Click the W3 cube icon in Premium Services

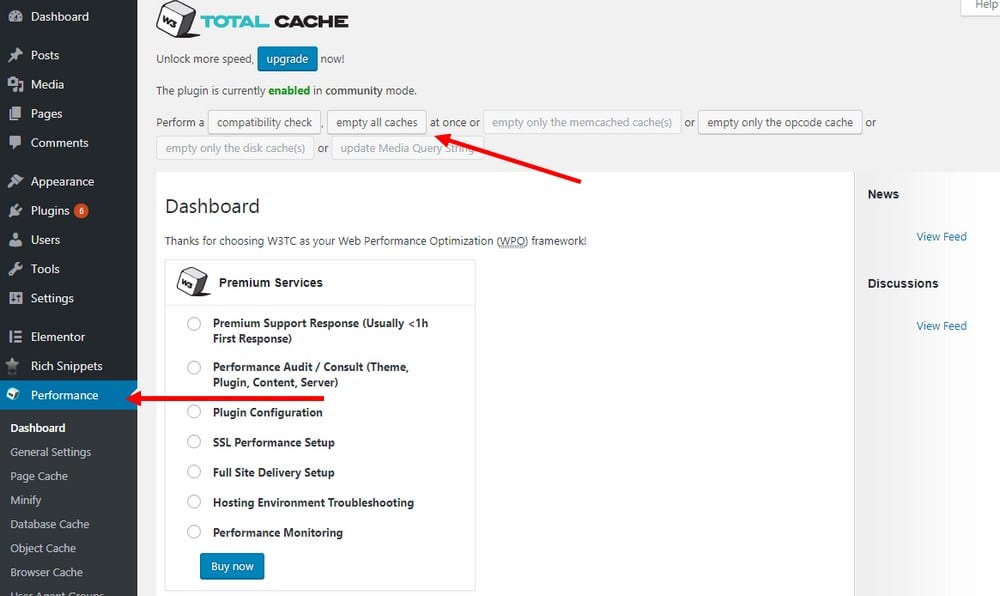pos(193,282)
